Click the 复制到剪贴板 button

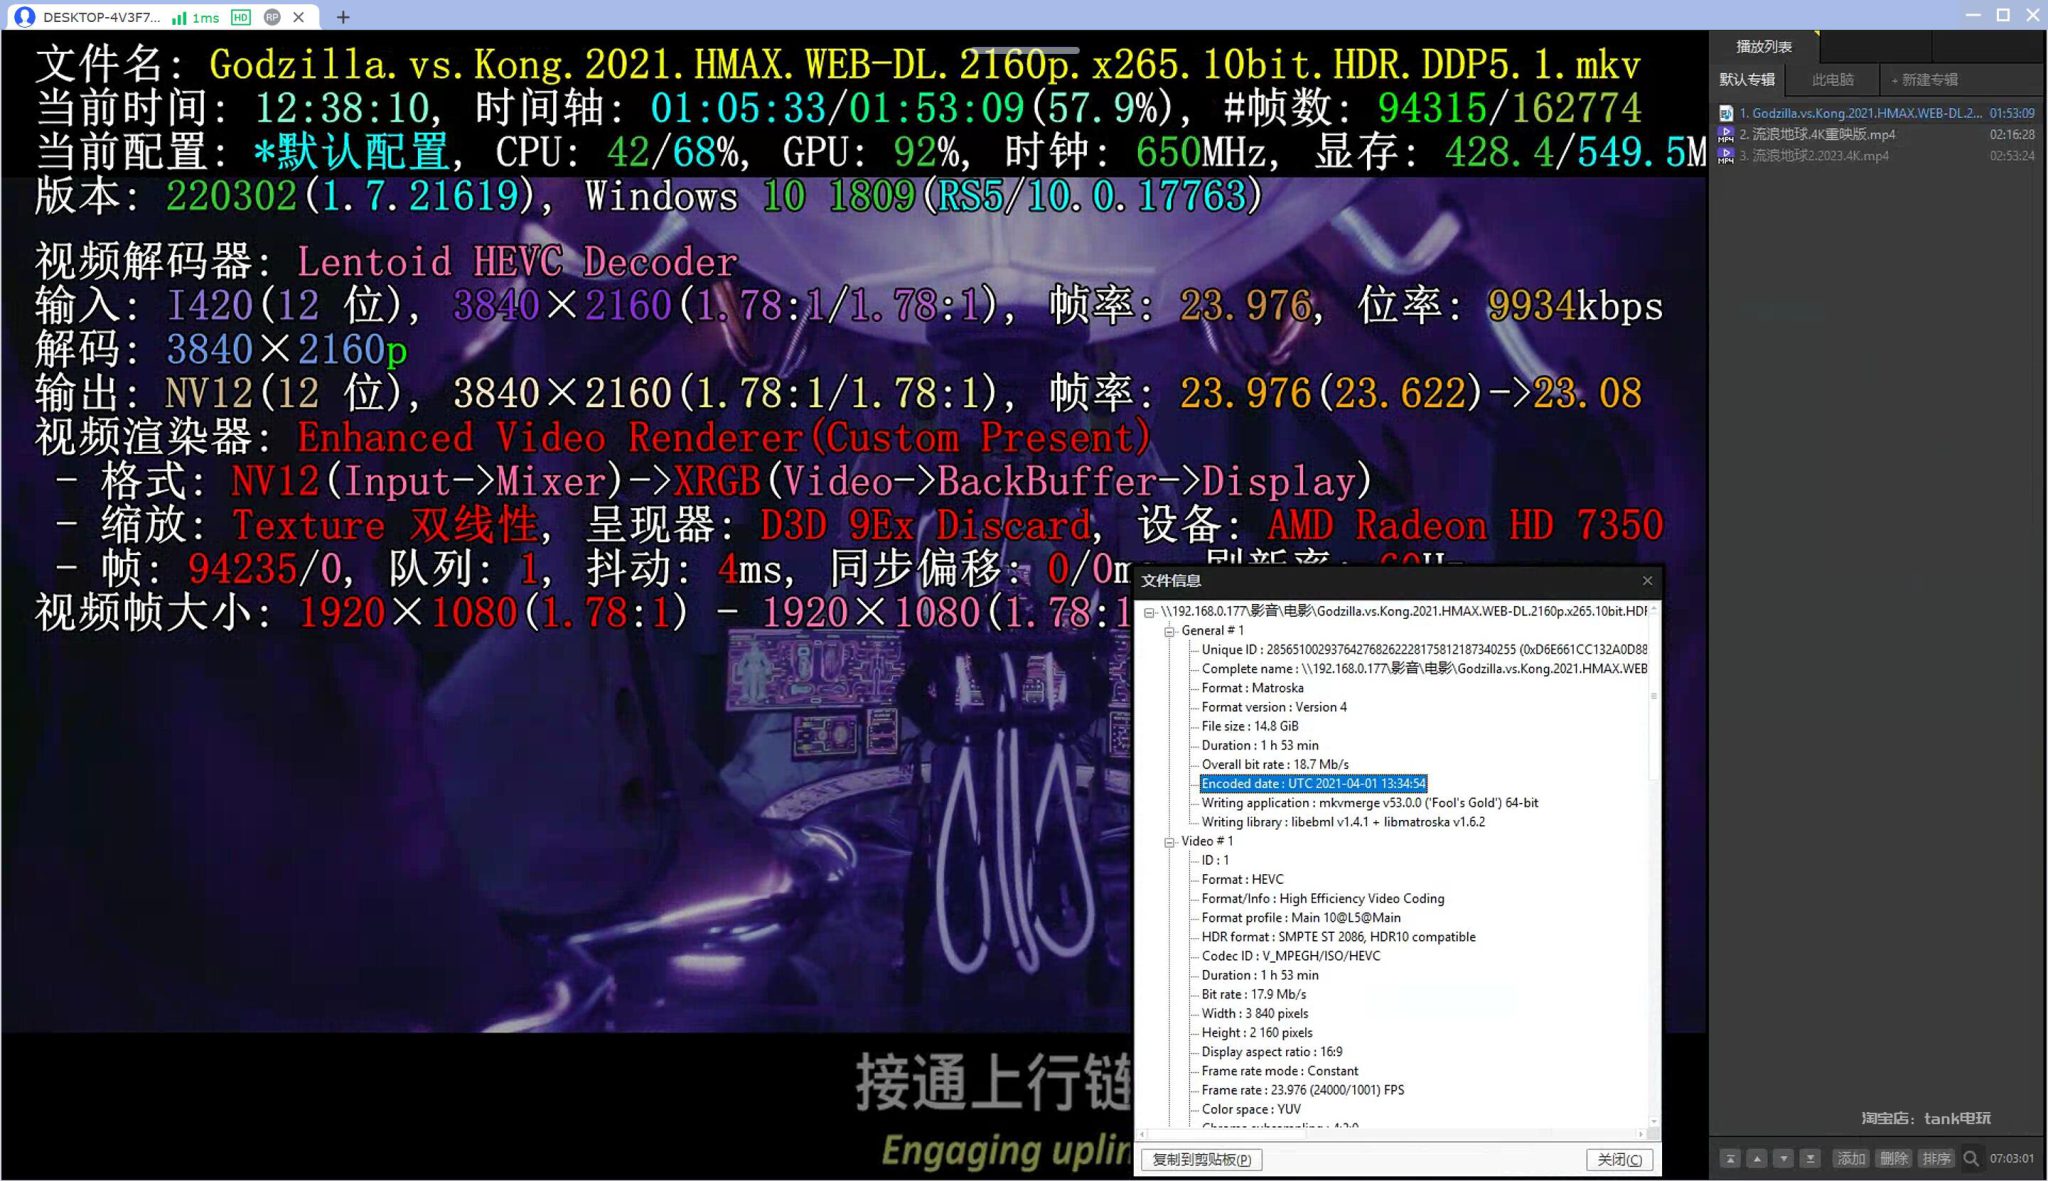coord(1199,1159)
